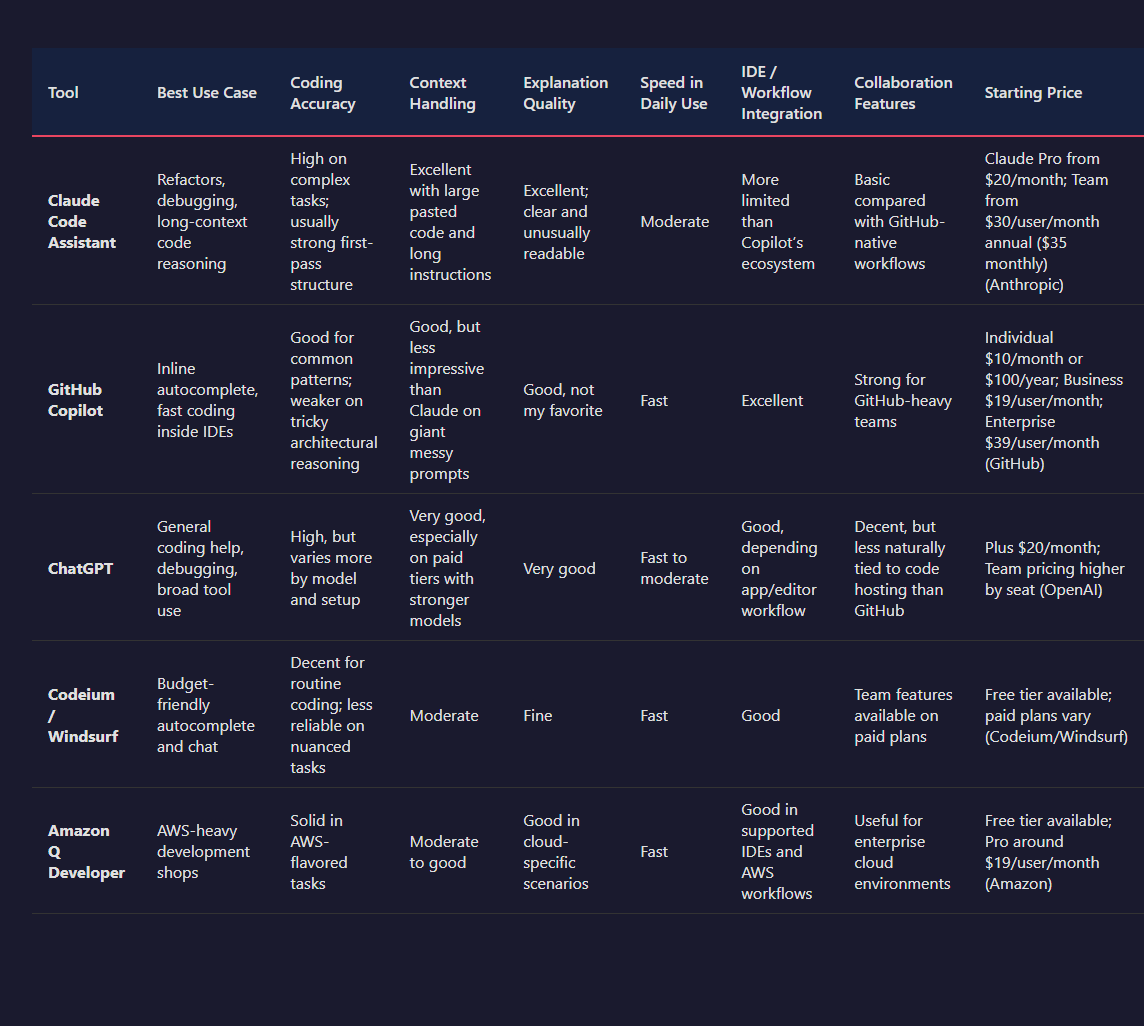Click the IDE / Workflow Integration header

(781, 92)
